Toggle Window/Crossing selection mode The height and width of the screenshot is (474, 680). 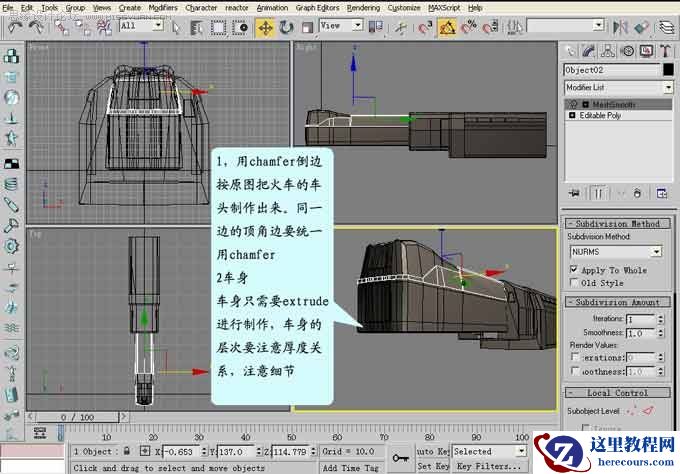[240, 27]
